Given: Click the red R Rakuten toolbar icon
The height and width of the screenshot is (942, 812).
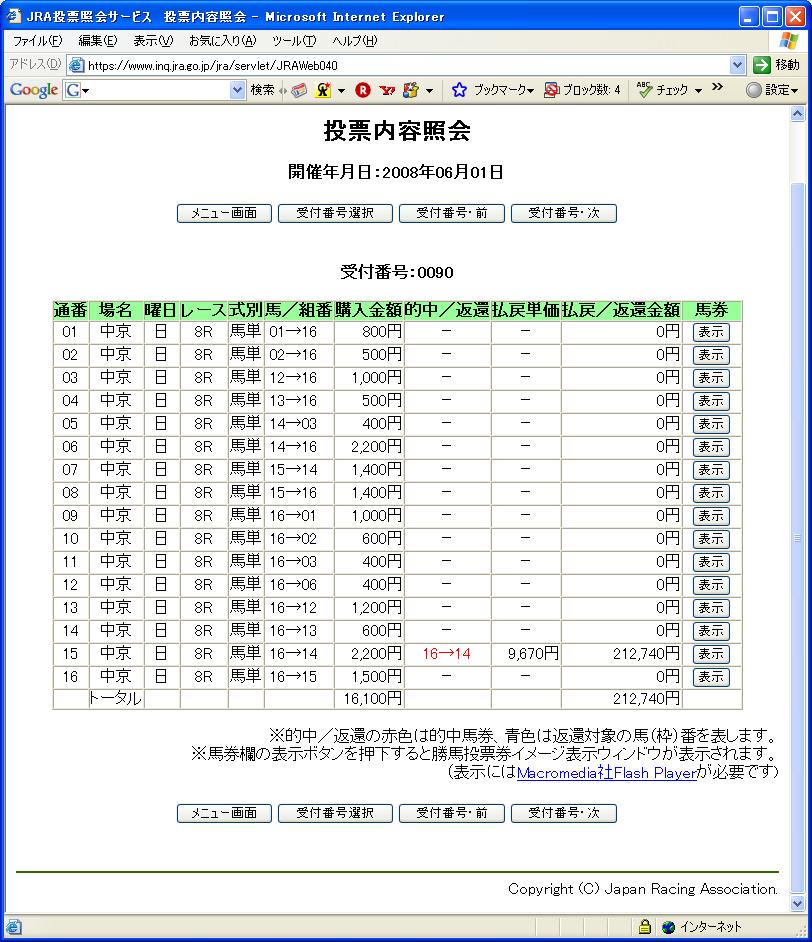Looking at the screenshot, I should click(x=363, y=90).
